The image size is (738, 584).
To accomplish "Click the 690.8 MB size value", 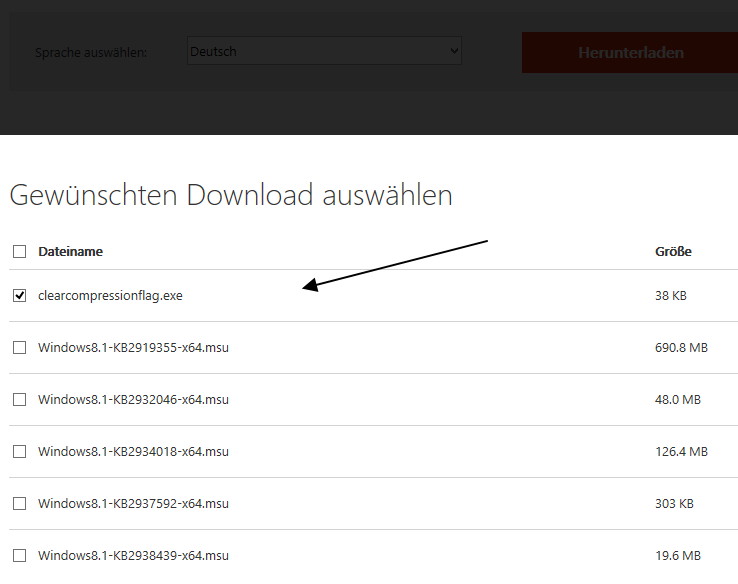I will click(682, 347).
